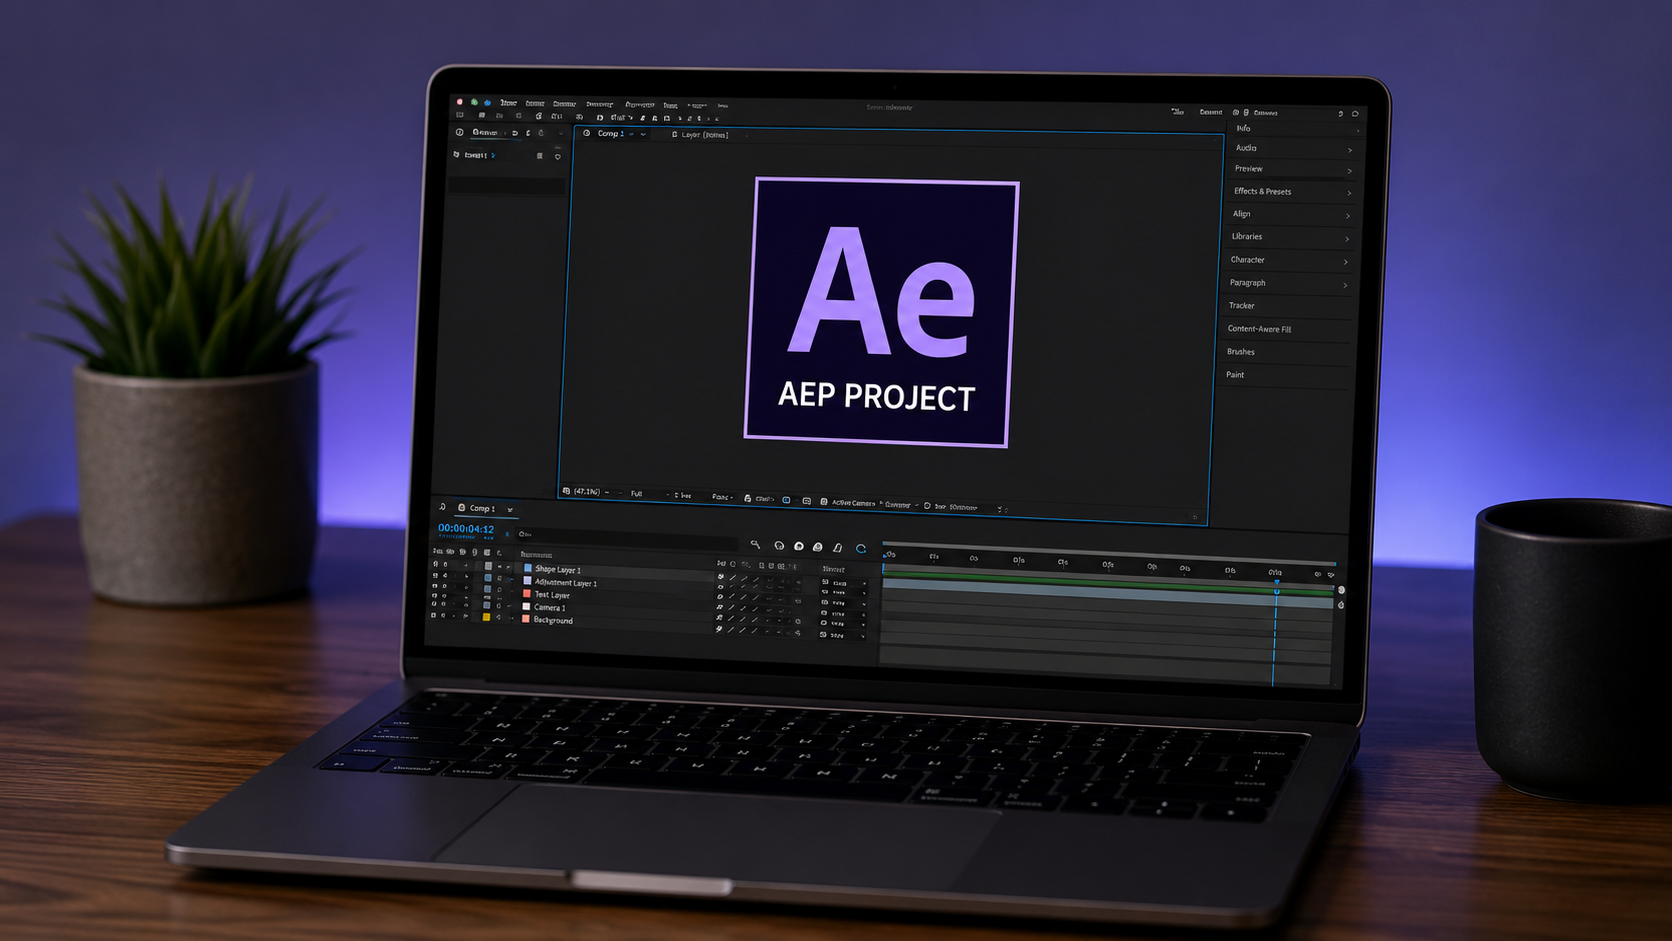Click the magnifier icon in timeline toolbar
The width and height of the screenshot is (1672, 941).
pyautogui.click(x=755, y=545)
